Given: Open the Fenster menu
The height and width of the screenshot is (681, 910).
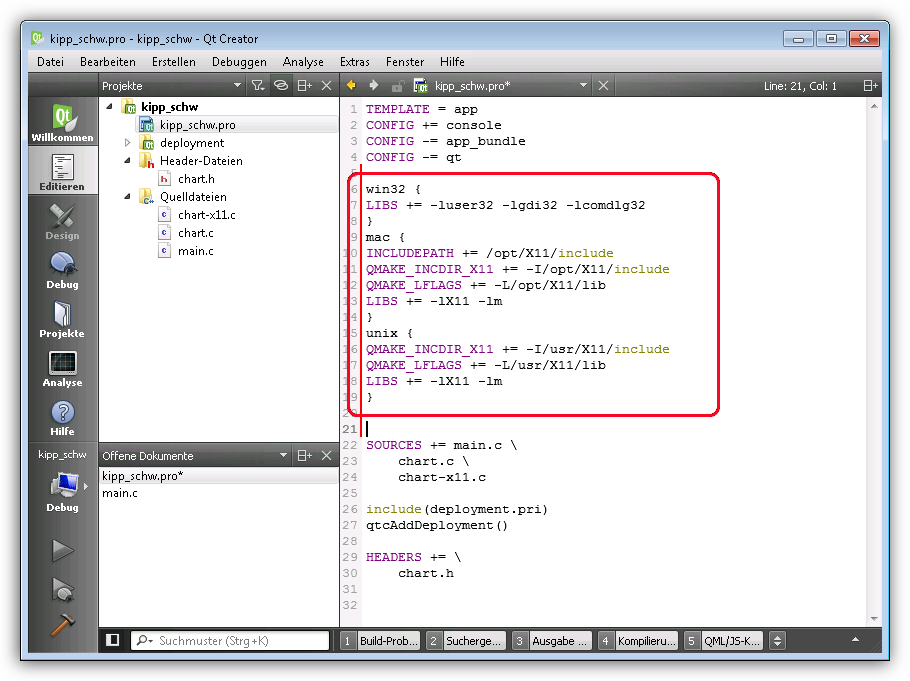Looking at the screenshot, I should 405,62.
